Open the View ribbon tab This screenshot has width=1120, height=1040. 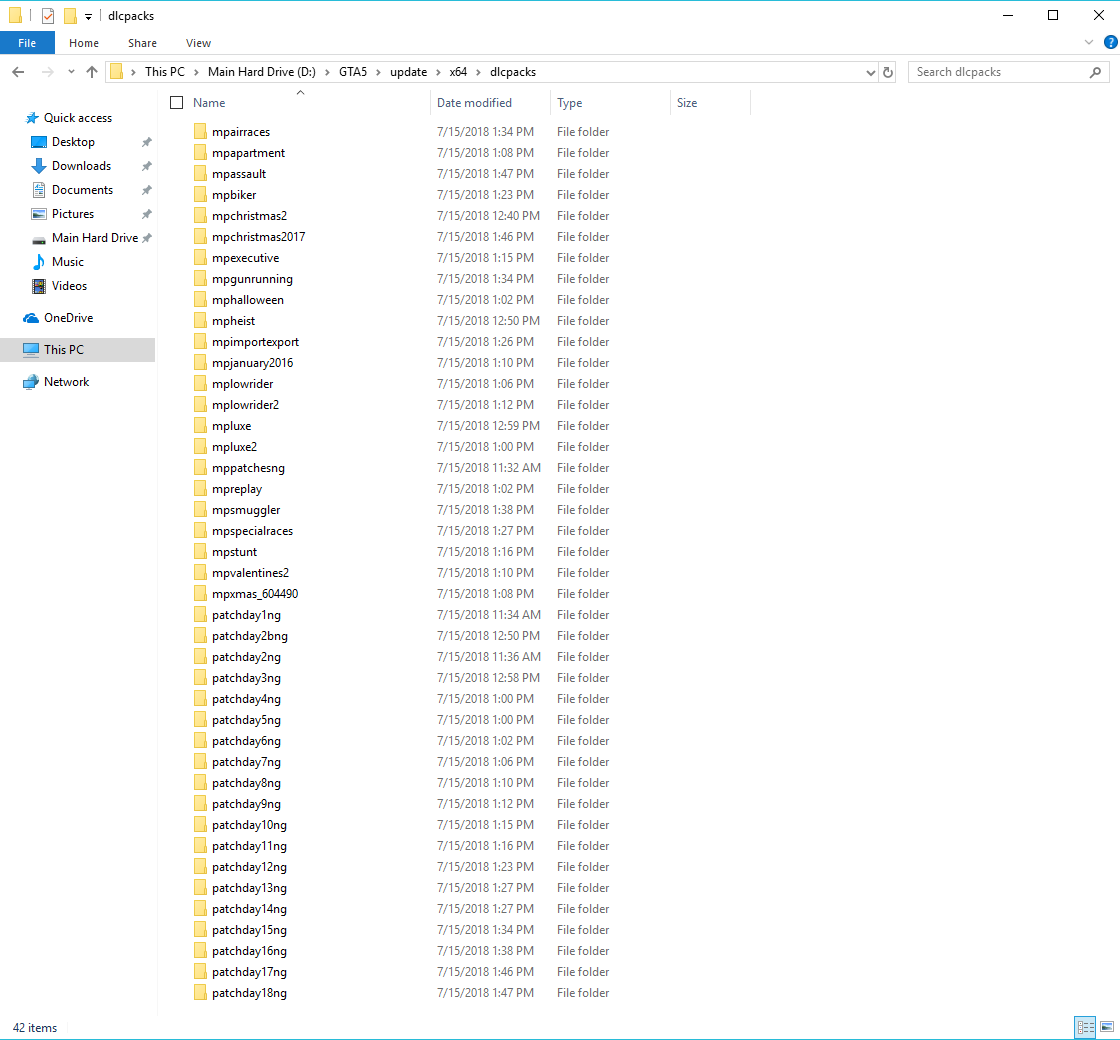(198, 43)
